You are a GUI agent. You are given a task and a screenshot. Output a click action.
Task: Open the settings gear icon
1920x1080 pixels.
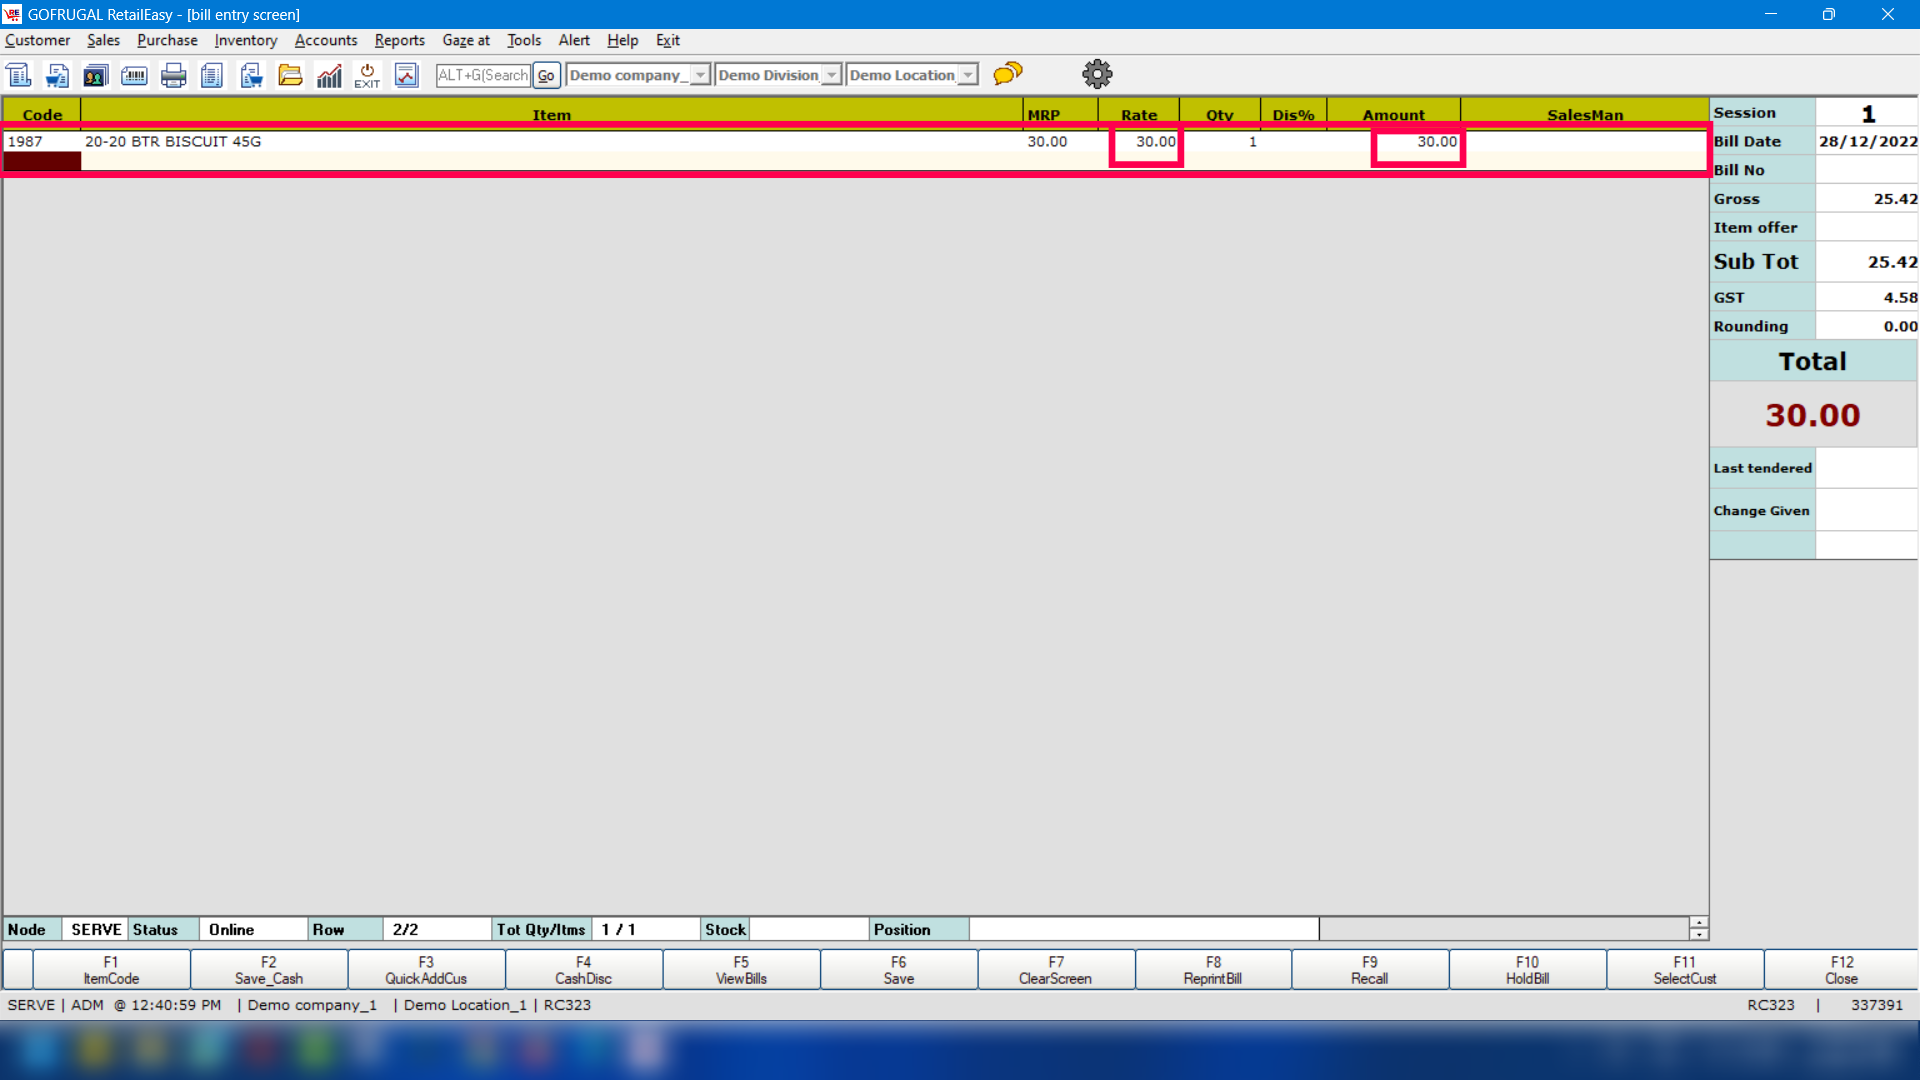click(x=1097, y=74)
